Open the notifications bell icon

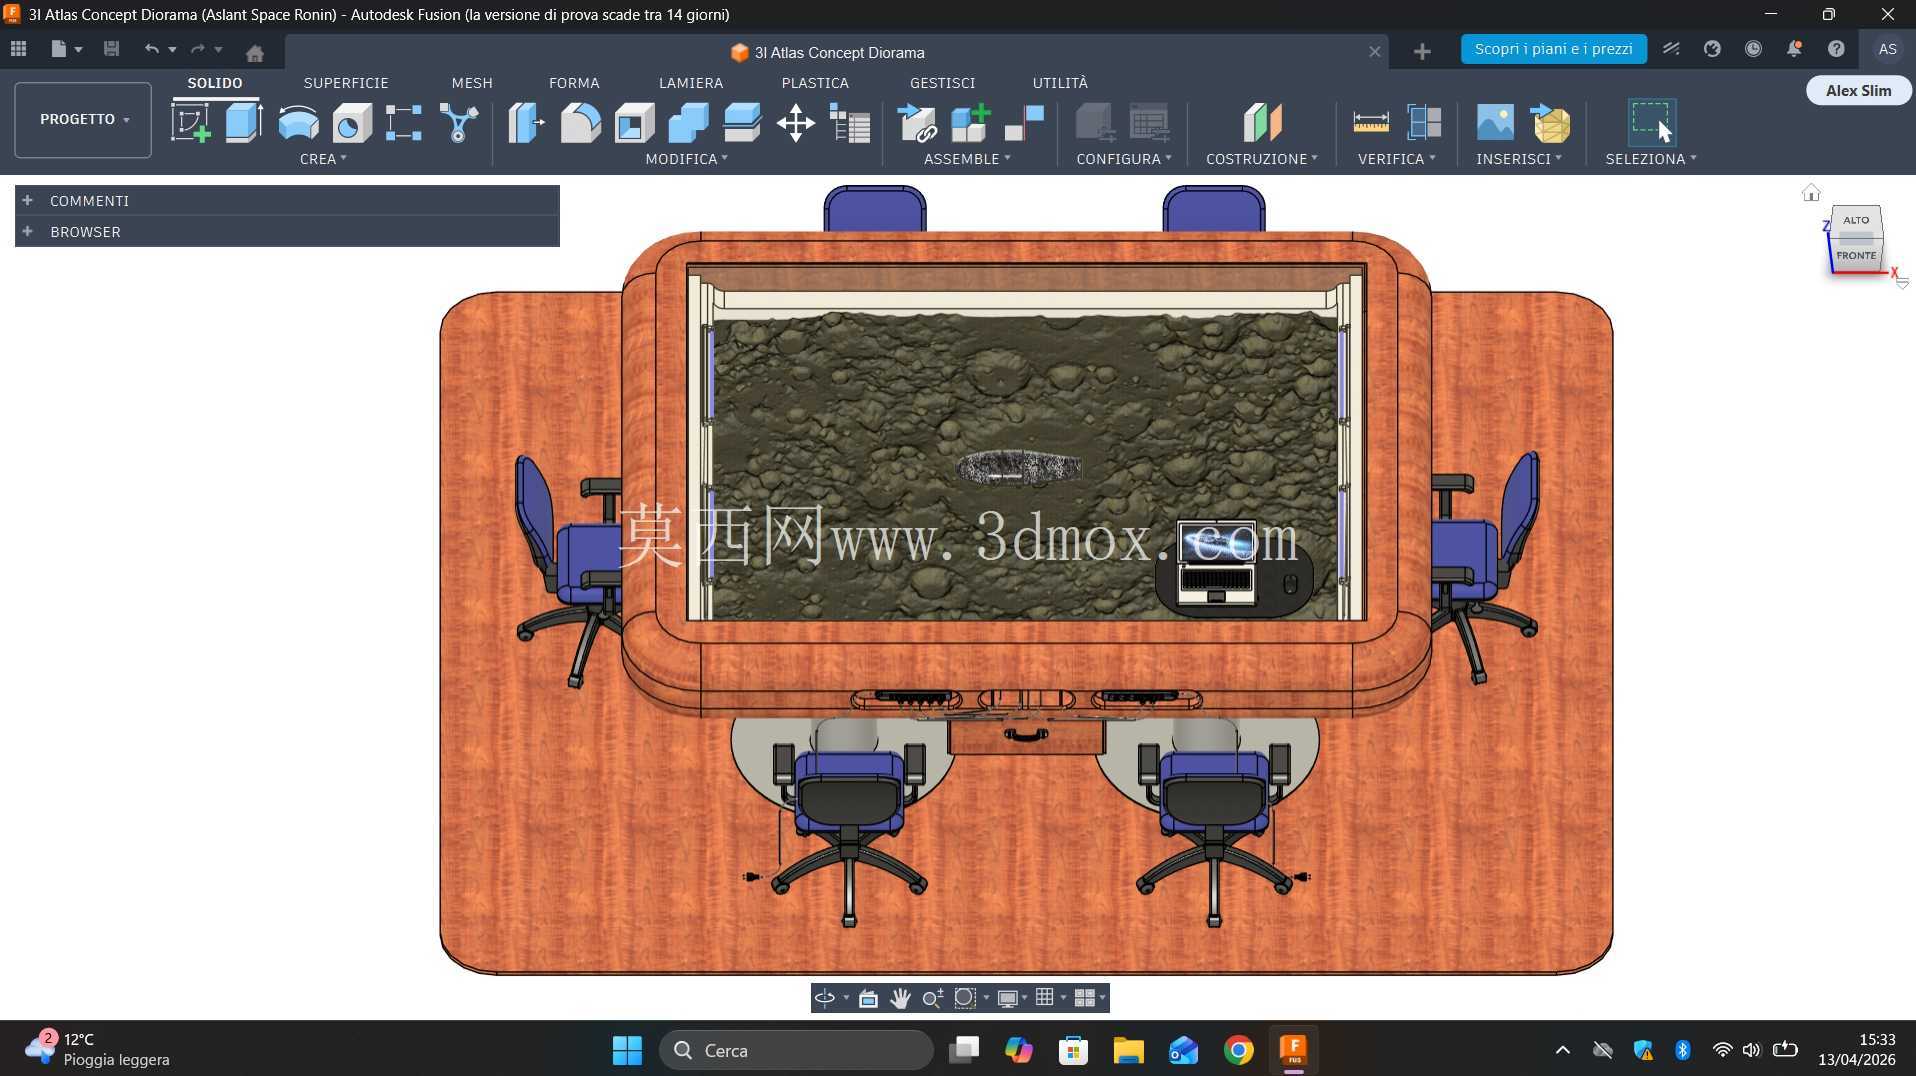coord(1795,49)
